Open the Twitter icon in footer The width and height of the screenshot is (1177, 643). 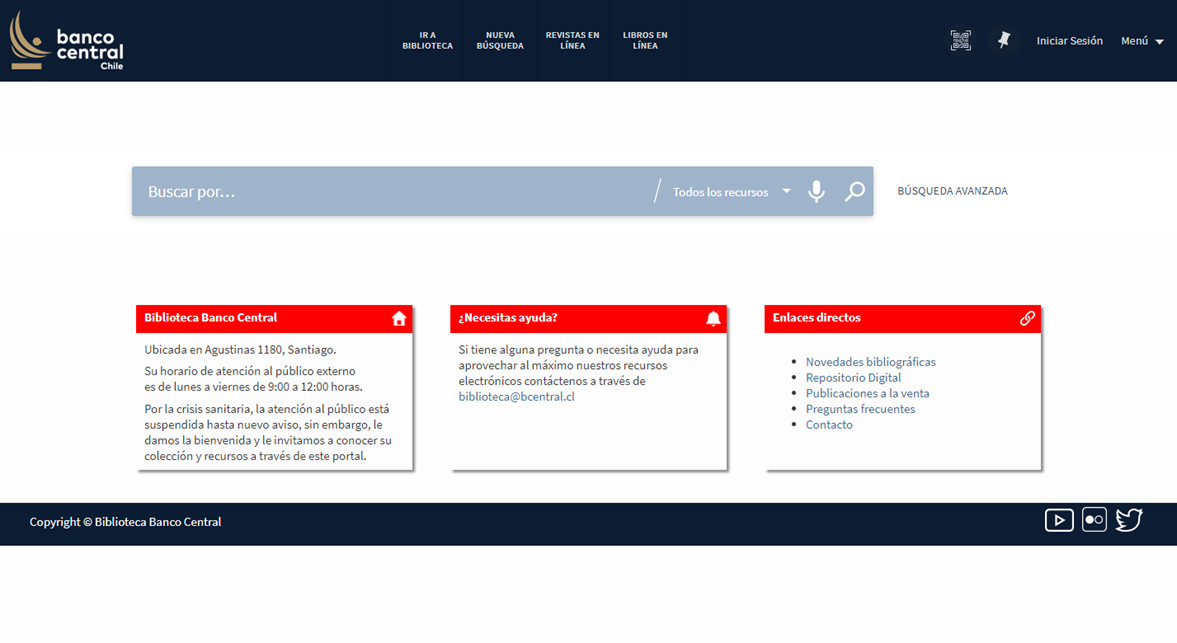point(1129,520)
